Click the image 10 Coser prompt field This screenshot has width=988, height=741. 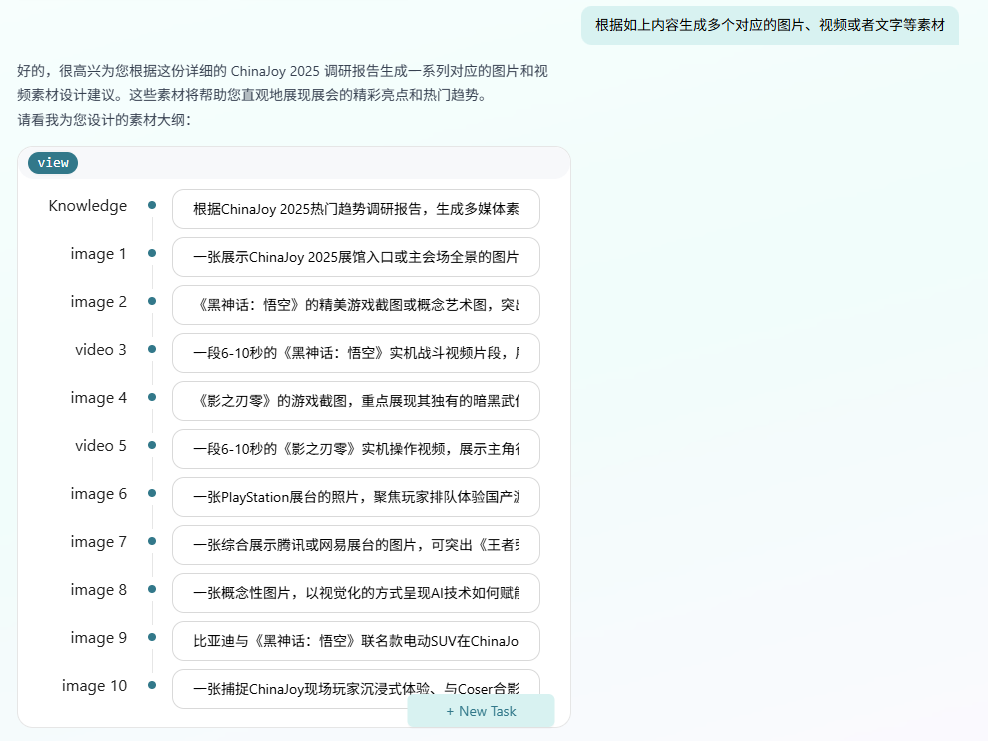point(356,689)
